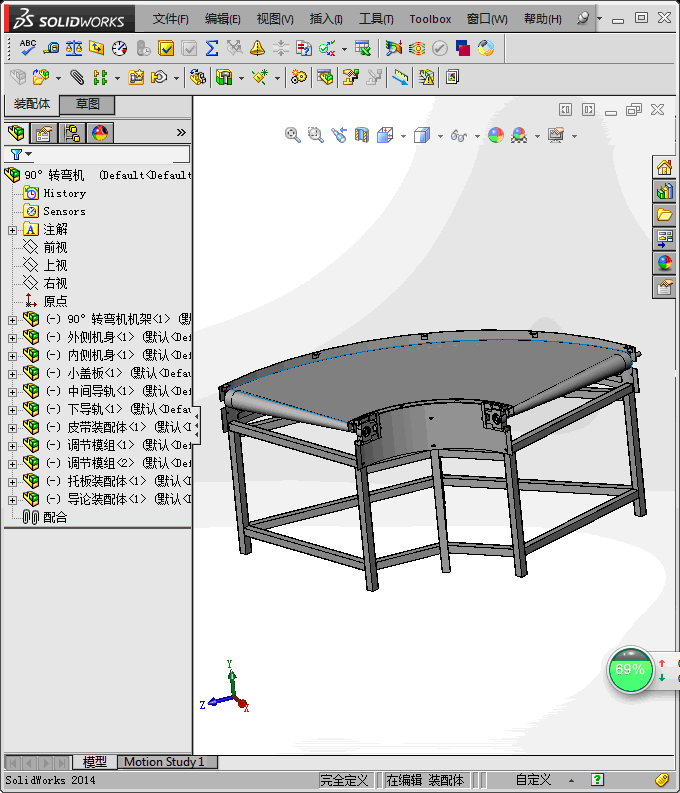Open View Orientation dropdown arrow
The width and height of the screenshot is (680, 793).
coord(403,136)
